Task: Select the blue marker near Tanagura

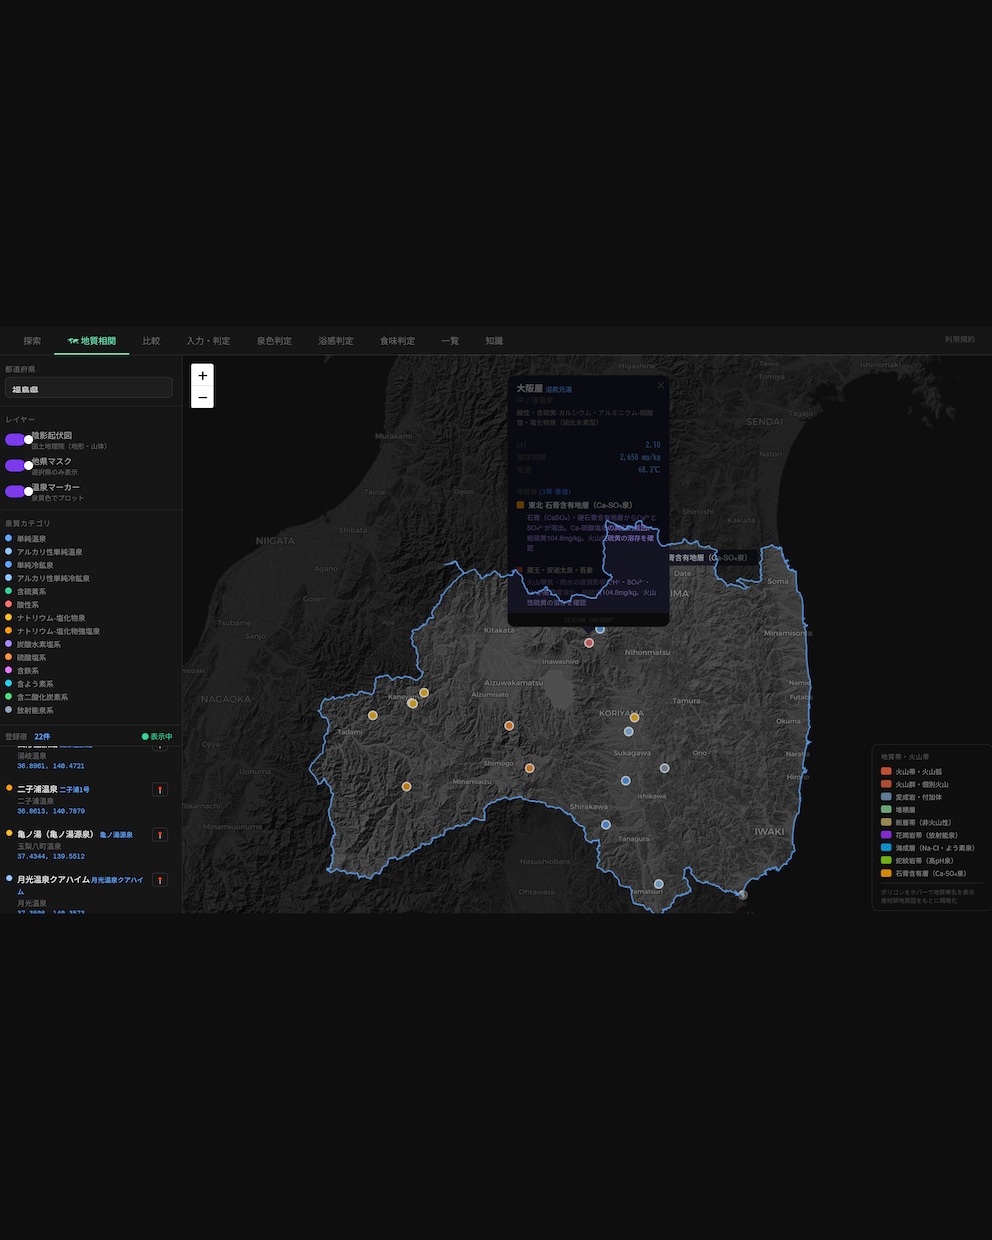Action: (x=606, y=825)
